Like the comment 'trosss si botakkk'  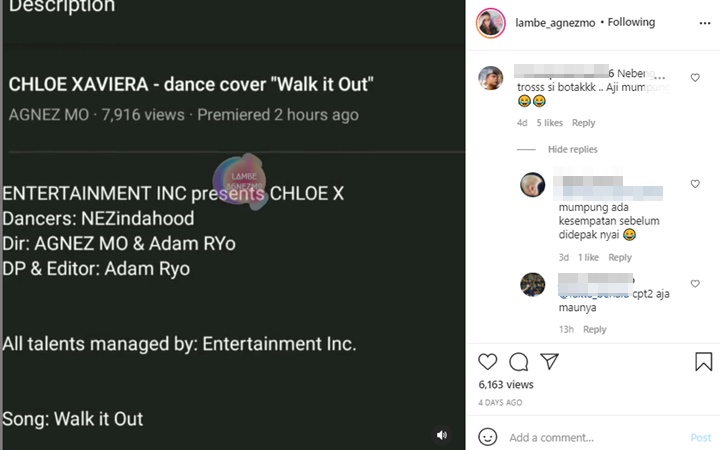tap(695, 78)
